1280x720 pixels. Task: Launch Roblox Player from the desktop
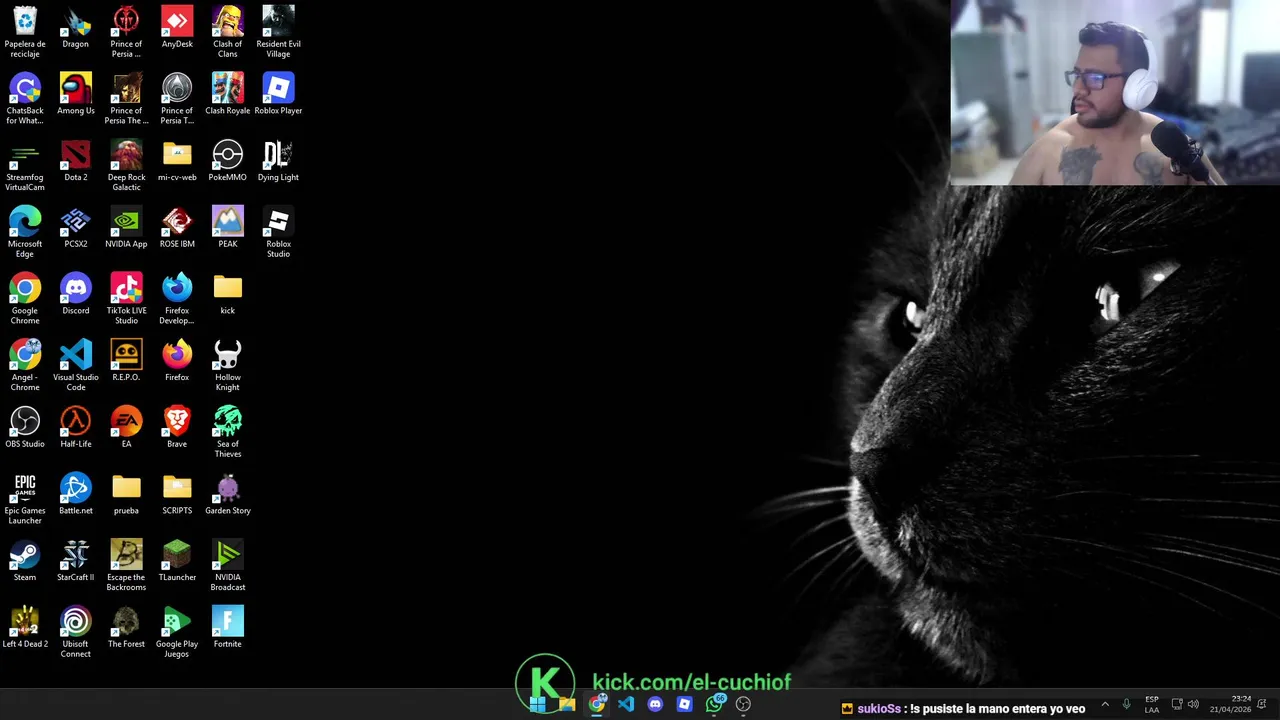pyautogui.click(x=278, y=94)
